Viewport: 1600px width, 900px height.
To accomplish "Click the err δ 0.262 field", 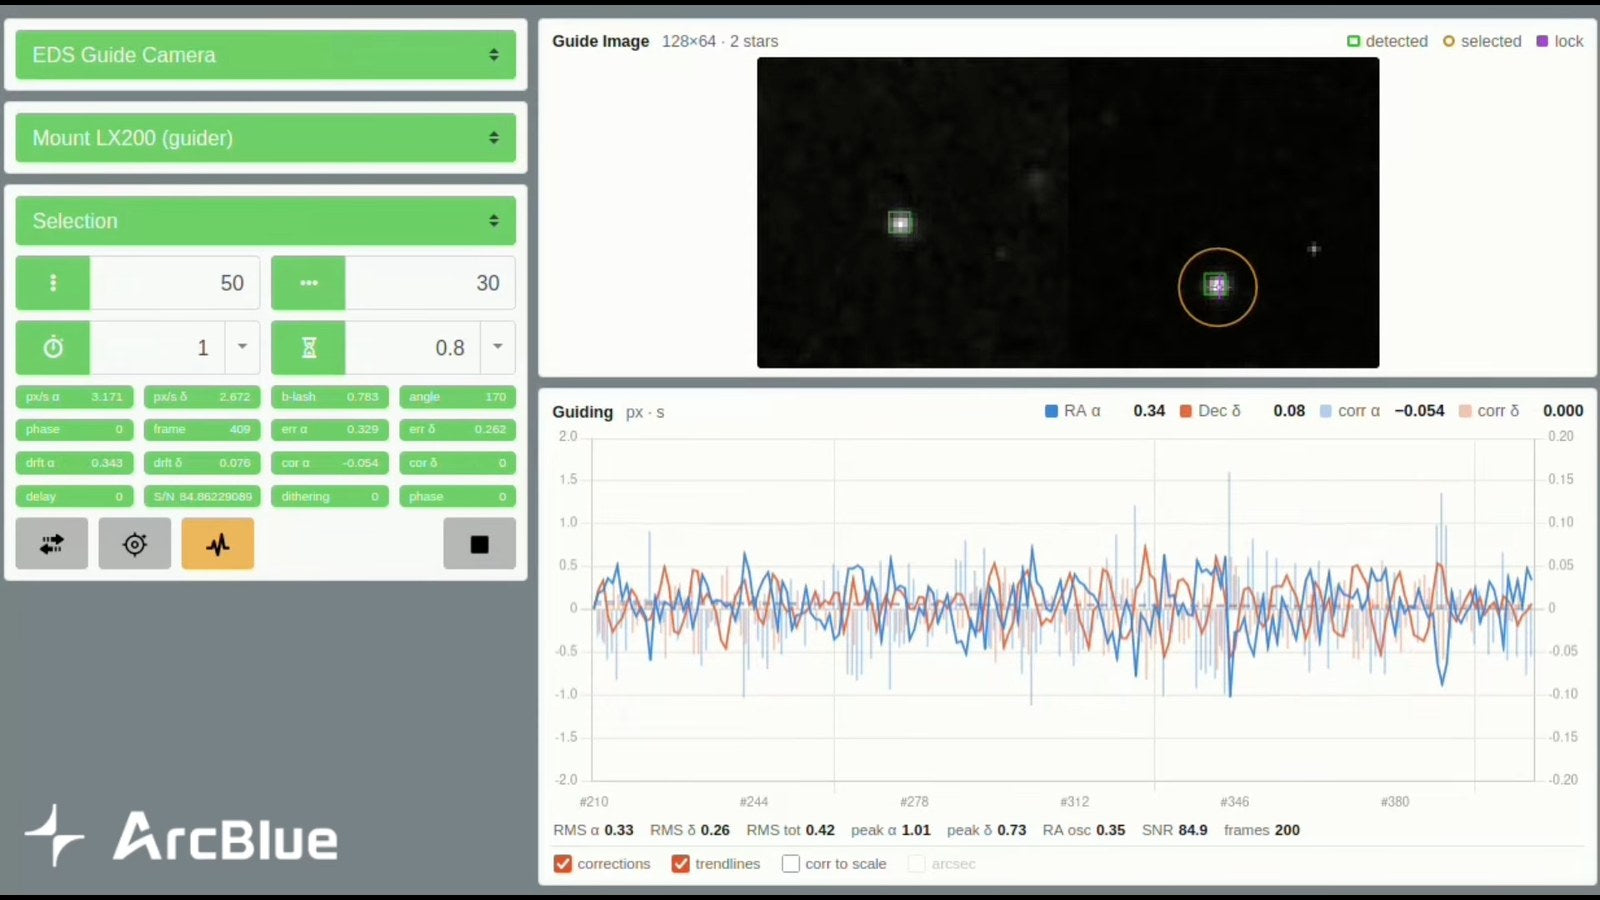I will [458, 429].
